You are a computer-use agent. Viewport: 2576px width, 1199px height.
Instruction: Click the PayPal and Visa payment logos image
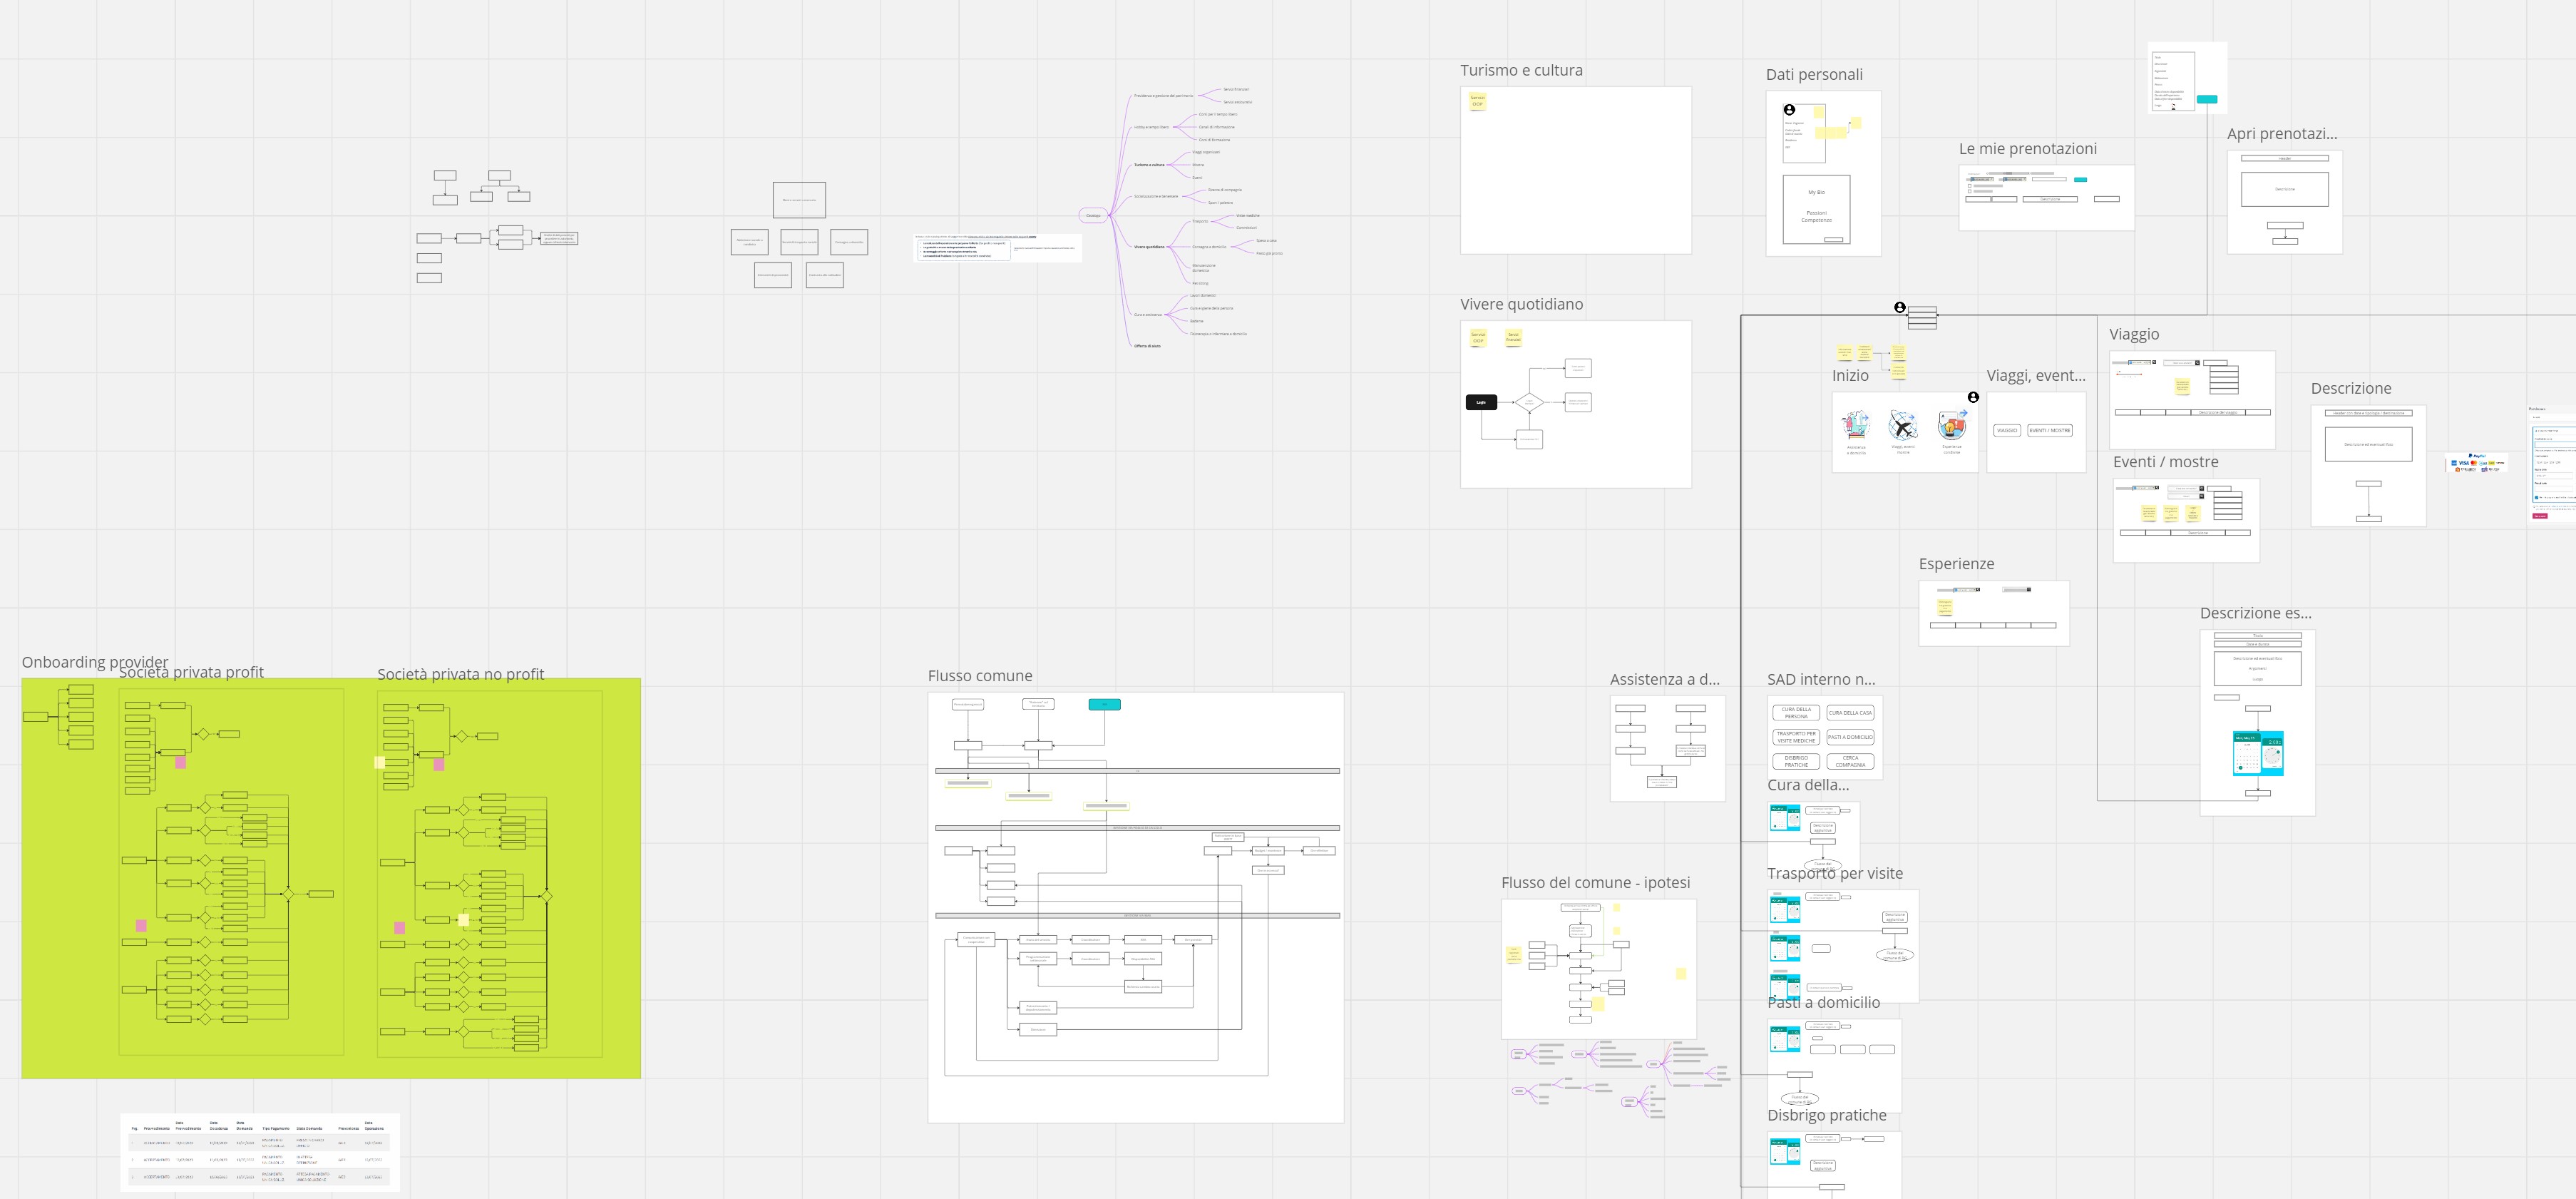(x=2476, y=462)
